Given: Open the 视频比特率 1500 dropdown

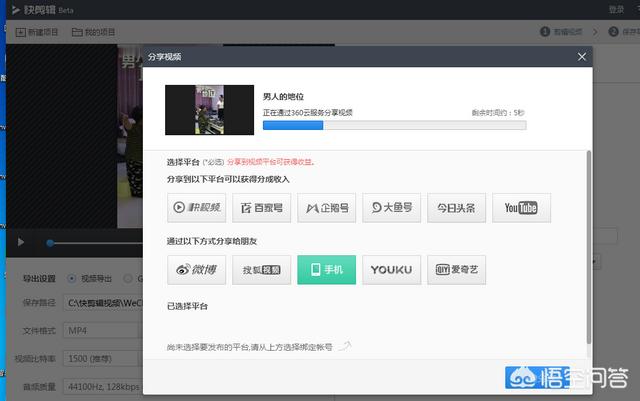Looking at the screenshot, I should (103, 359).
